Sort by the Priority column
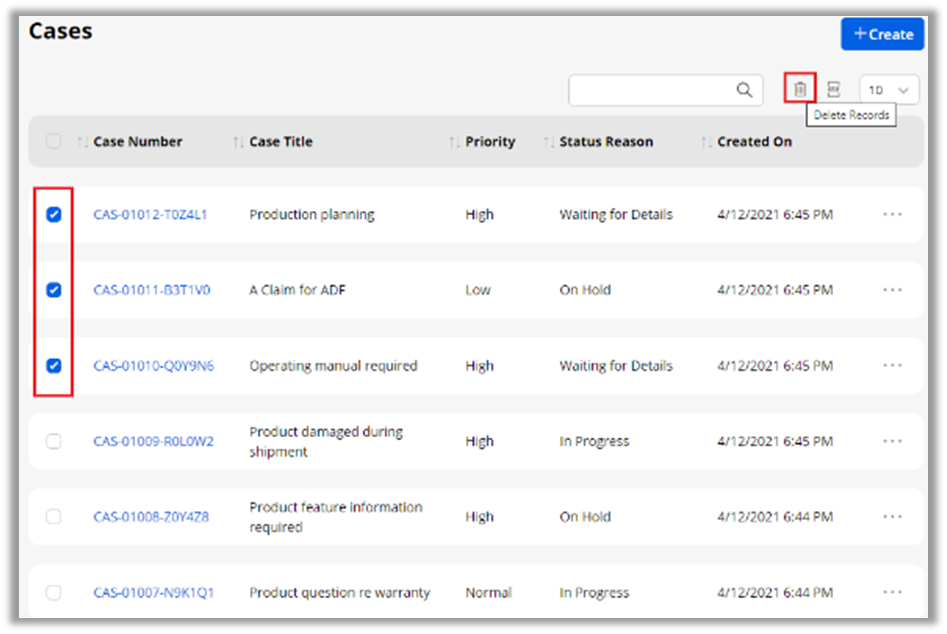 click(490, 142)
